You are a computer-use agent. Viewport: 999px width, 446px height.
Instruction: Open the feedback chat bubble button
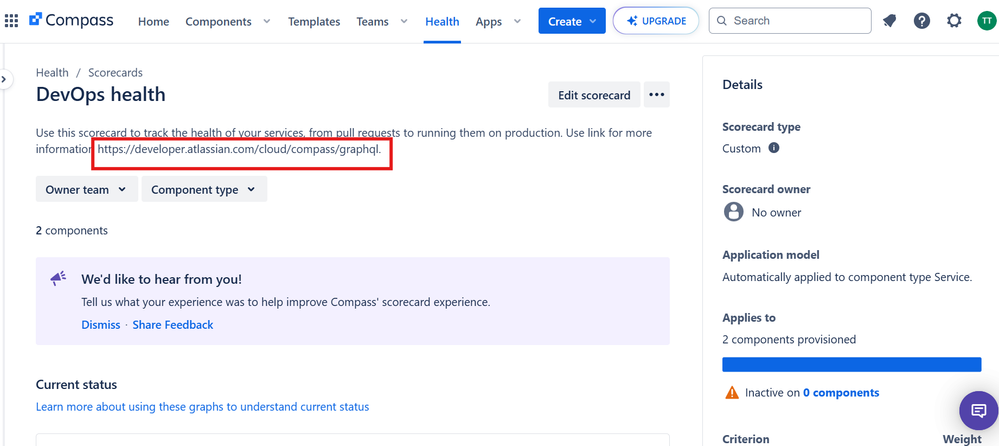979,410
